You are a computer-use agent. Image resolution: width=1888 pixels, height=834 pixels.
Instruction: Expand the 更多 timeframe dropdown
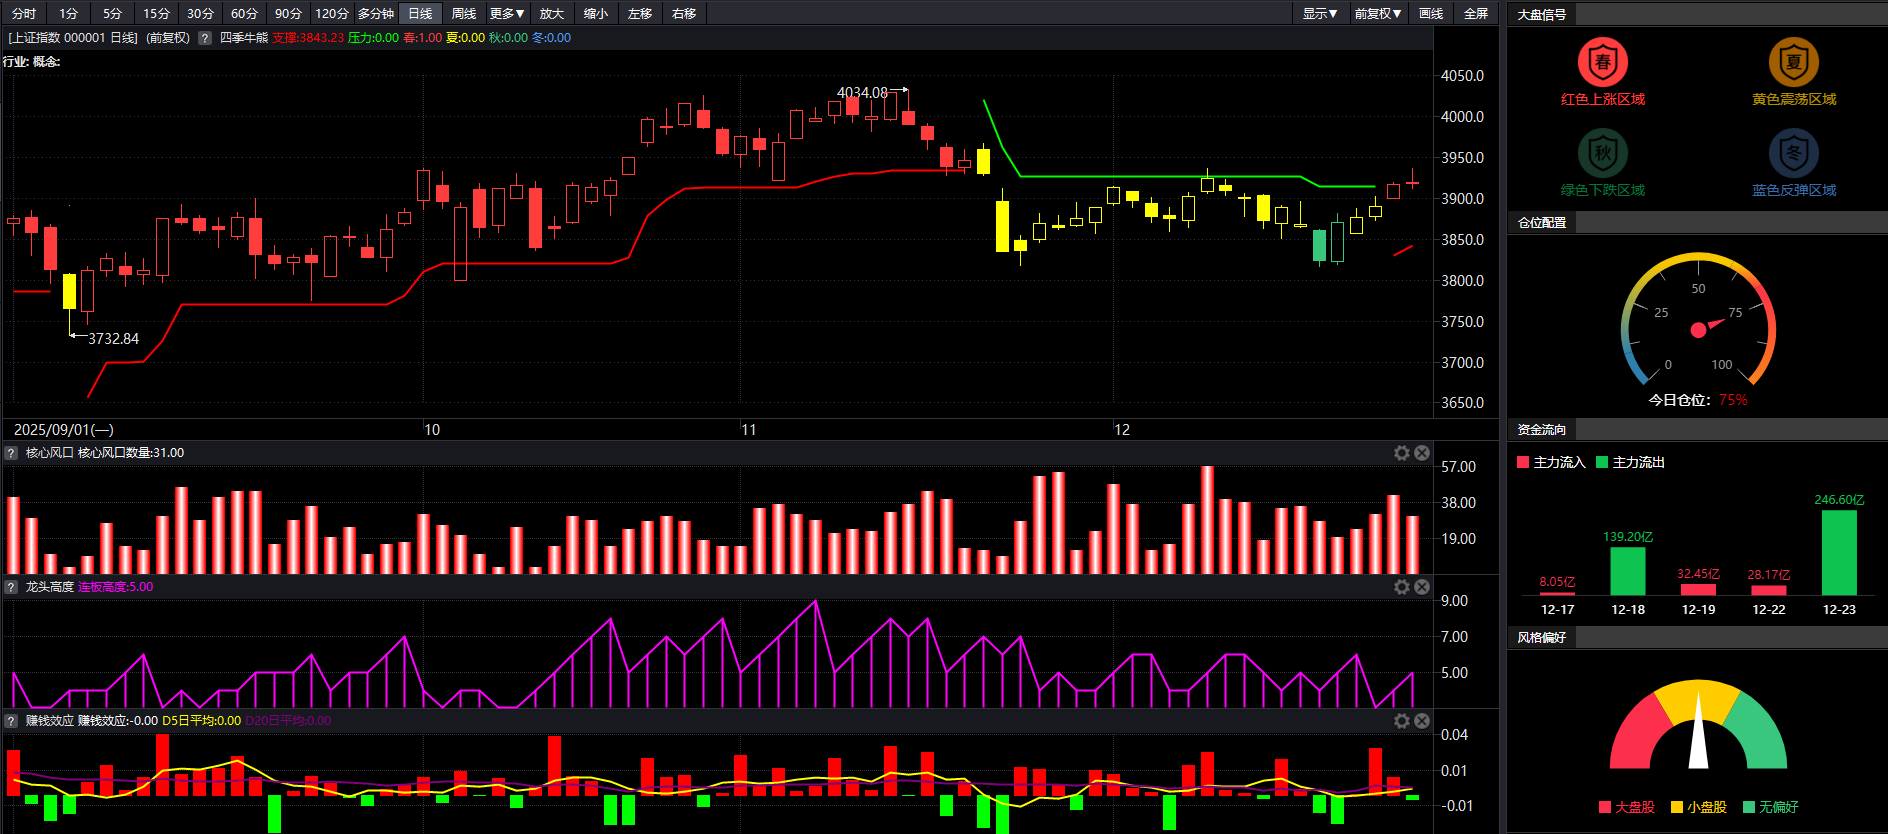point(508,14)
